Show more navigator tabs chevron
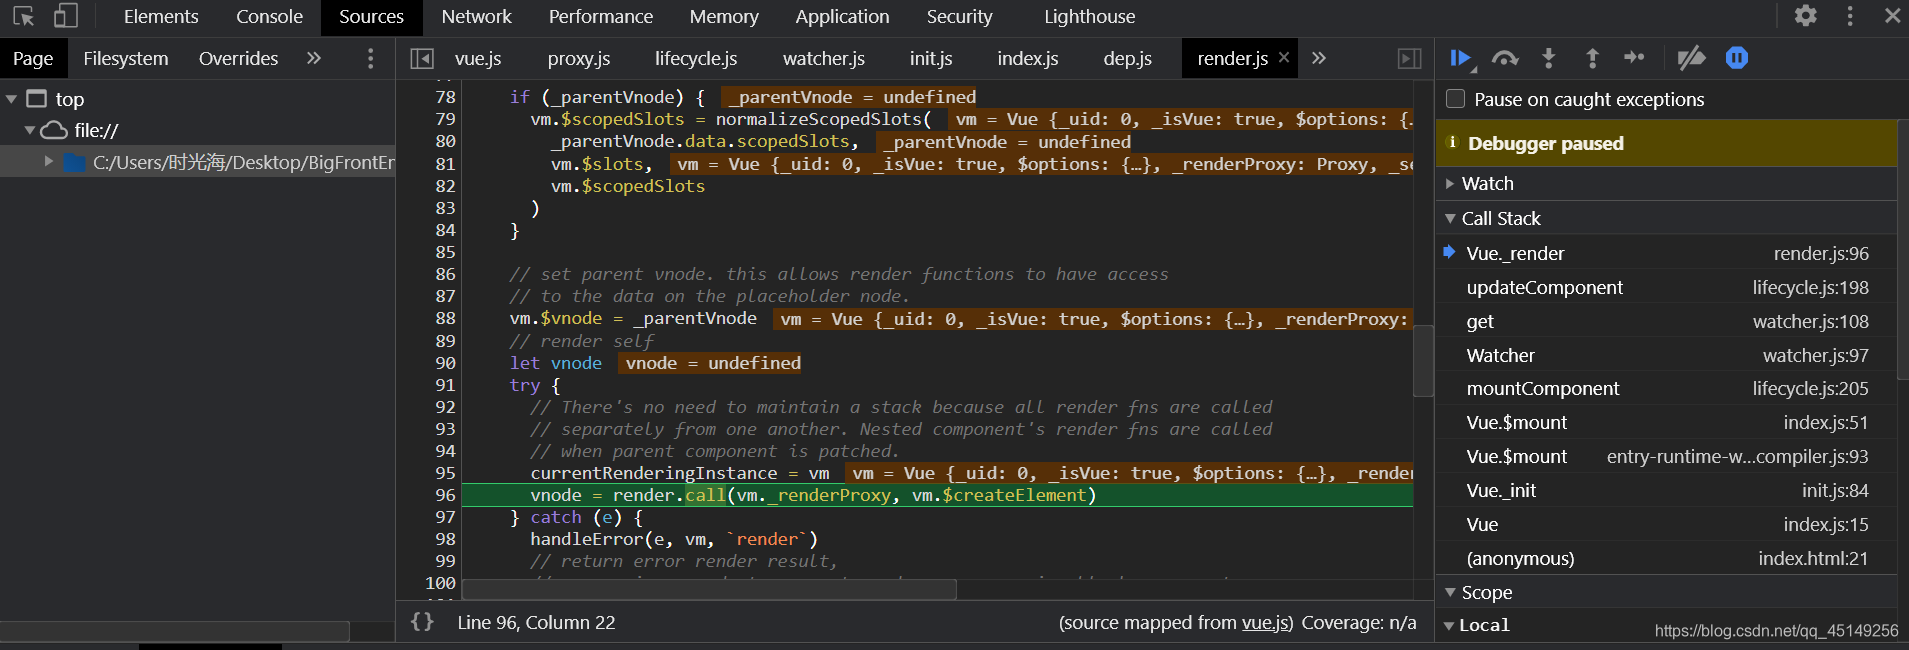Screen dimensions: 1909x650 [x=314, y=58]
